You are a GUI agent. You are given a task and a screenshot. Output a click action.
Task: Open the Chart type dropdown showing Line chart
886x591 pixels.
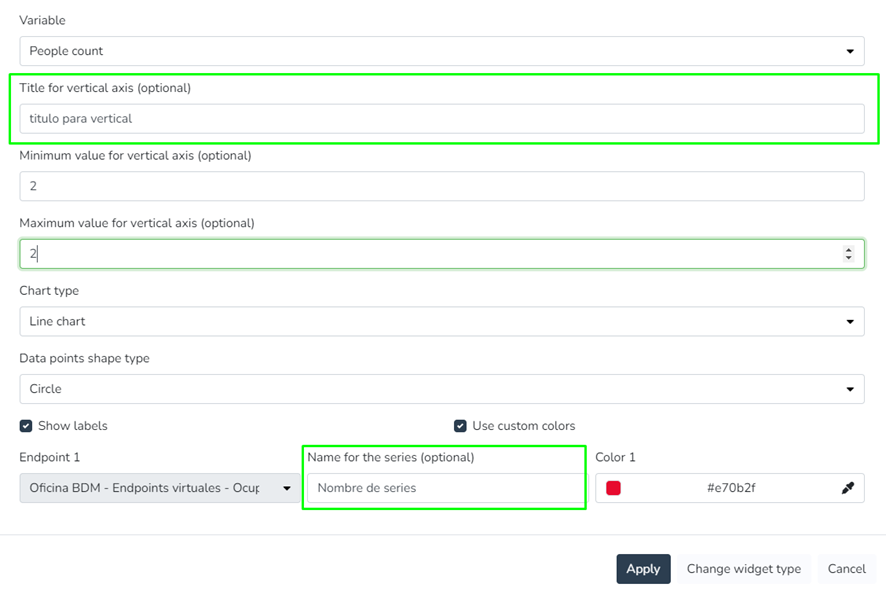[x=441, y=321]
